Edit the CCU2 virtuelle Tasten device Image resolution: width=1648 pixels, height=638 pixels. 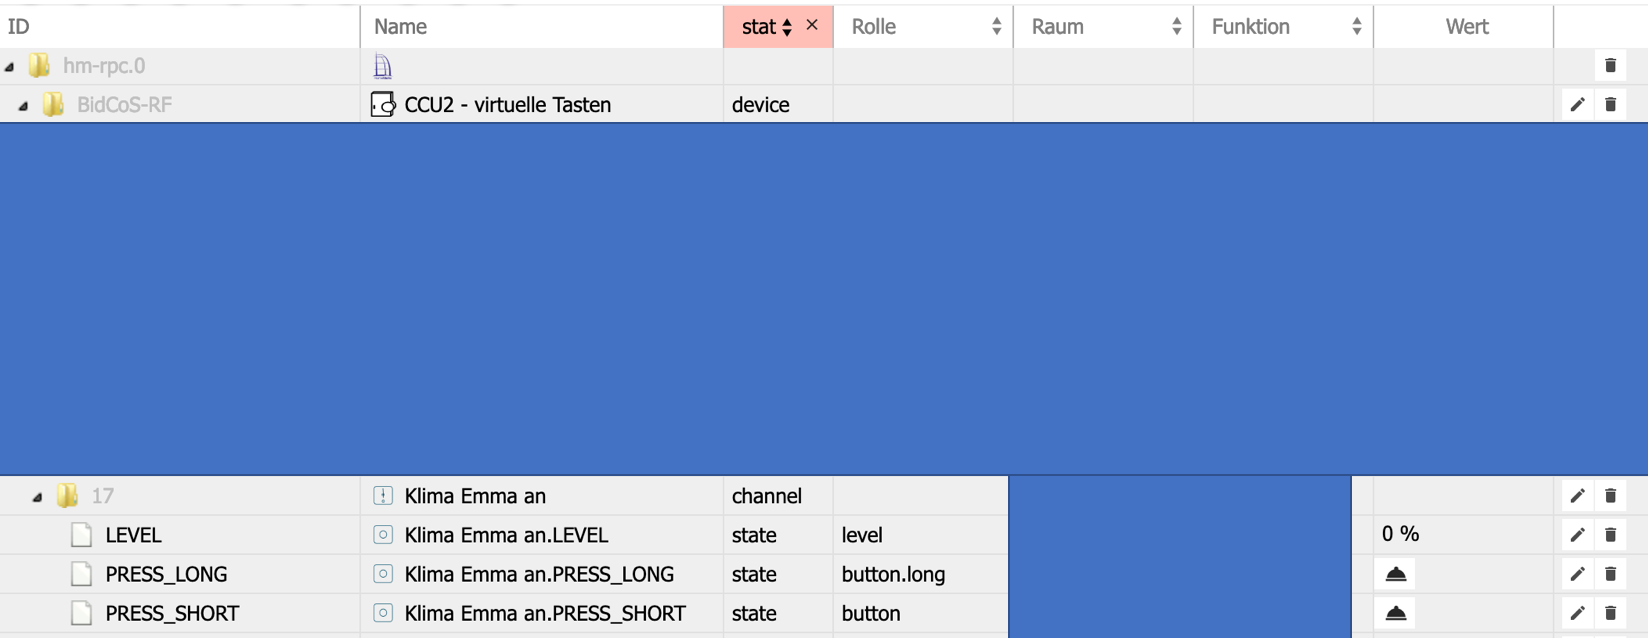point(1577,105)
